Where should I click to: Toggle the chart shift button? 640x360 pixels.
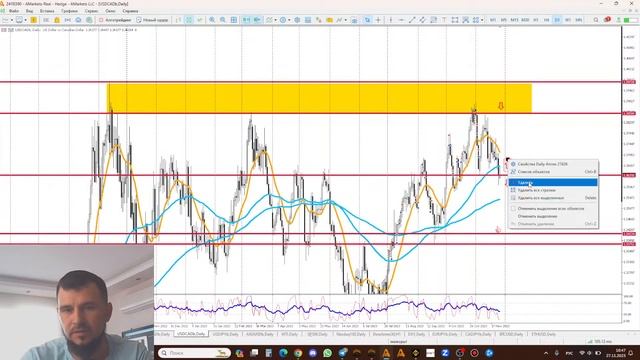tap(257, 20)
